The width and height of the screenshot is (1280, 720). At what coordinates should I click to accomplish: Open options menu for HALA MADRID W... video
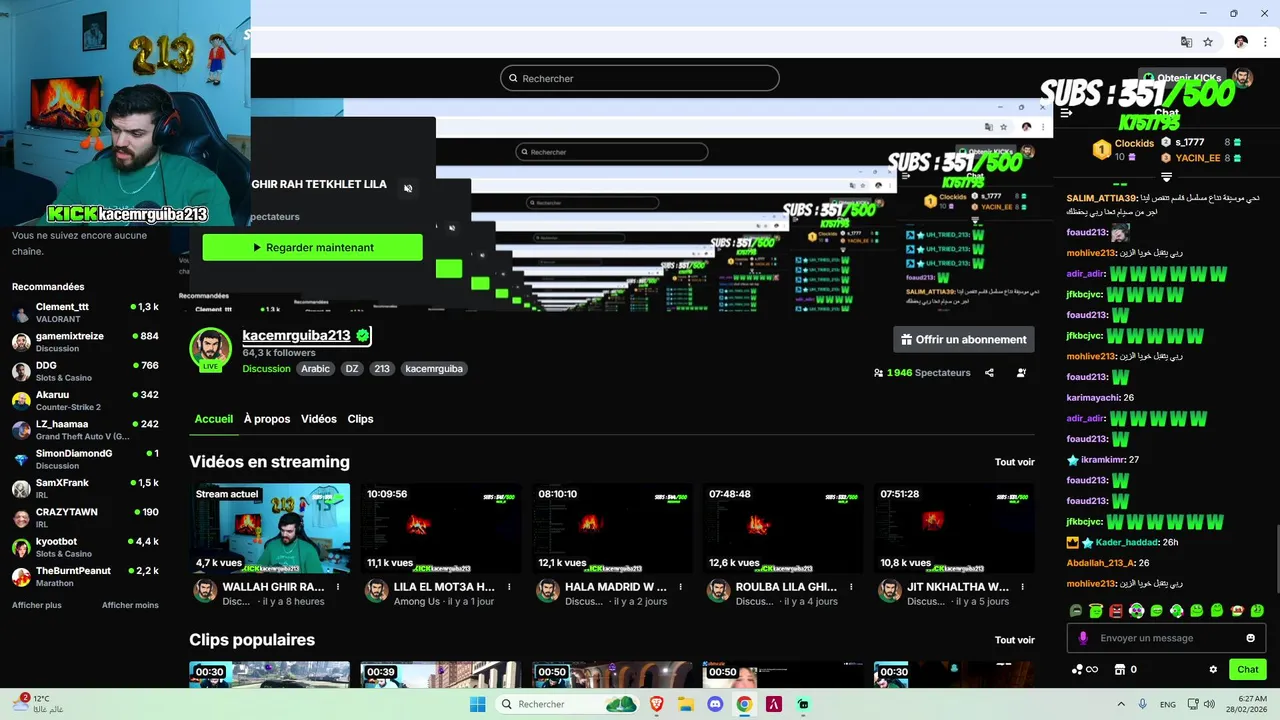coord(680,587)
